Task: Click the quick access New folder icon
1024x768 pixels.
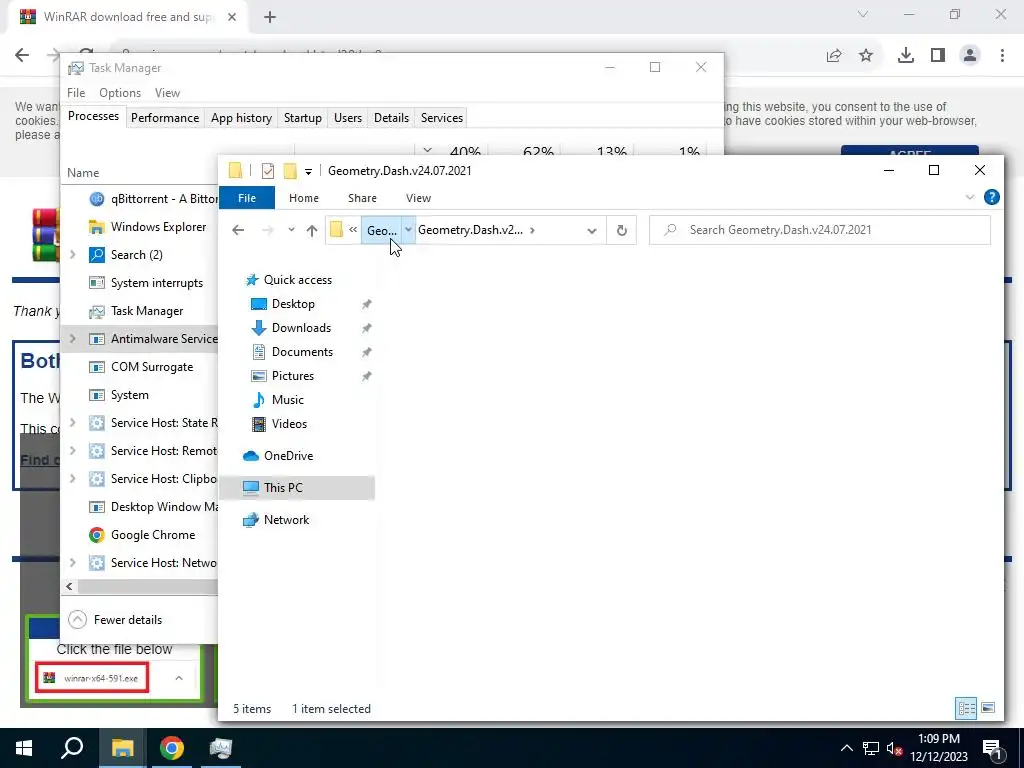Action: click(290, 170)
